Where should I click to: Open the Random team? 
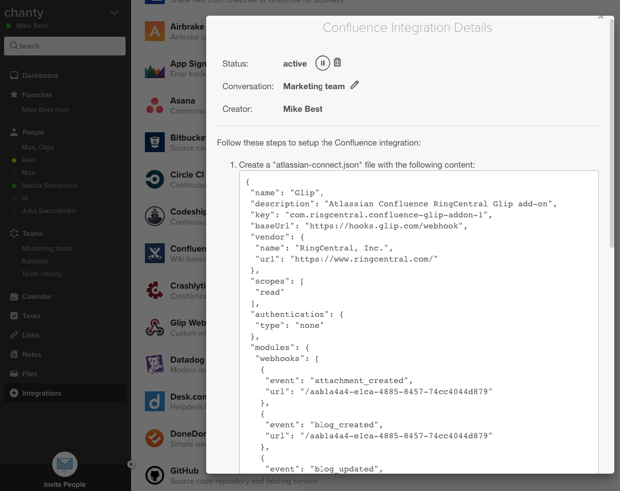click(35, 261)
